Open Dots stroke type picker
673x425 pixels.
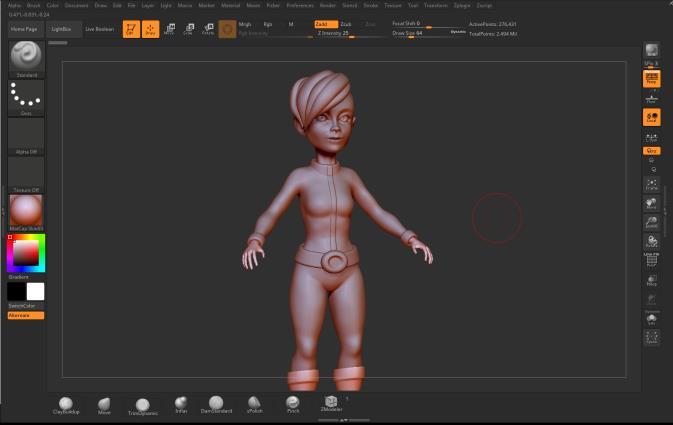point(26,98)
